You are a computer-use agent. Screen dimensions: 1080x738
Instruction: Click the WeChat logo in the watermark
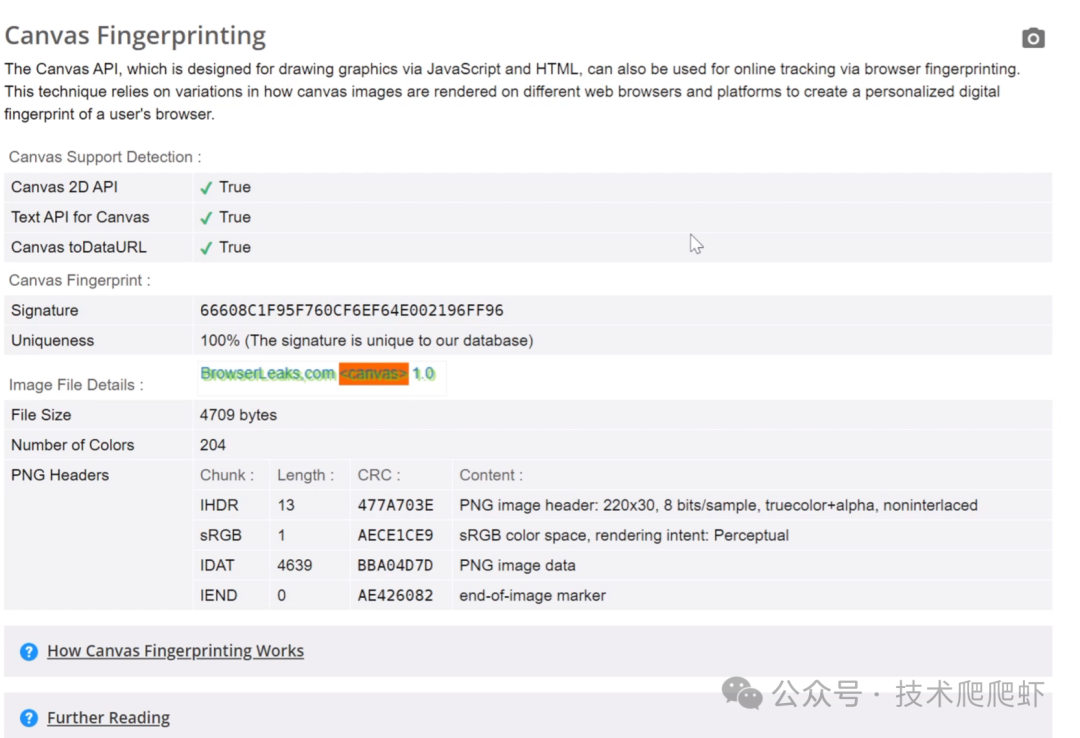click(x=742, y=692)
